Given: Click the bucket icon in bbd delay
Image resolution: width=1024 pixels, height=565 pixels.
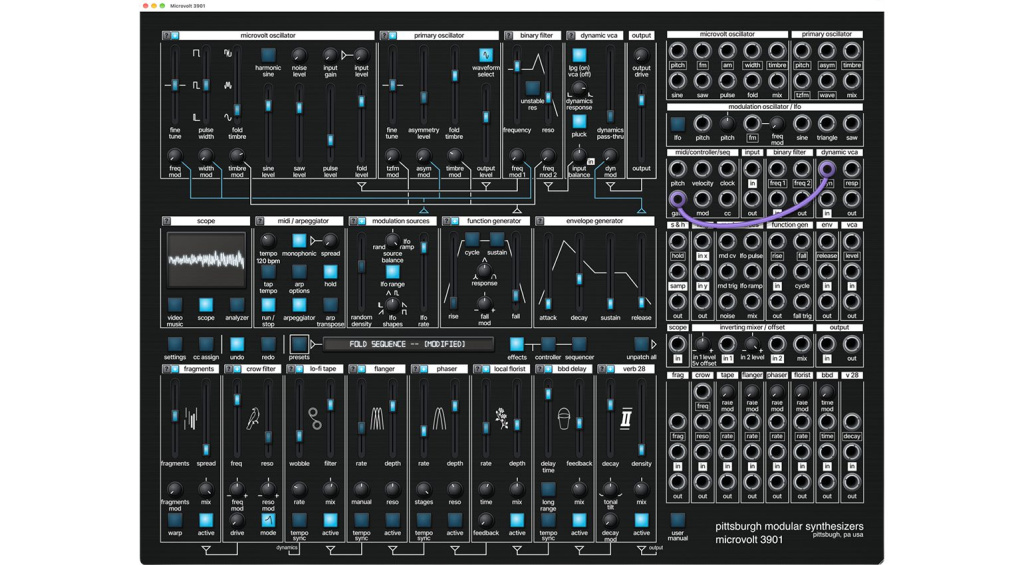Looking at the screenshot, I should [564, 419].
